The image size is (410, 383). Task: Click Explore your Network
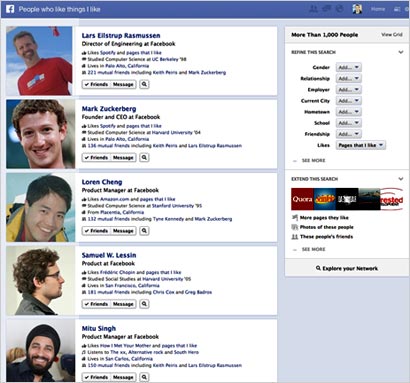pos(347,268)
